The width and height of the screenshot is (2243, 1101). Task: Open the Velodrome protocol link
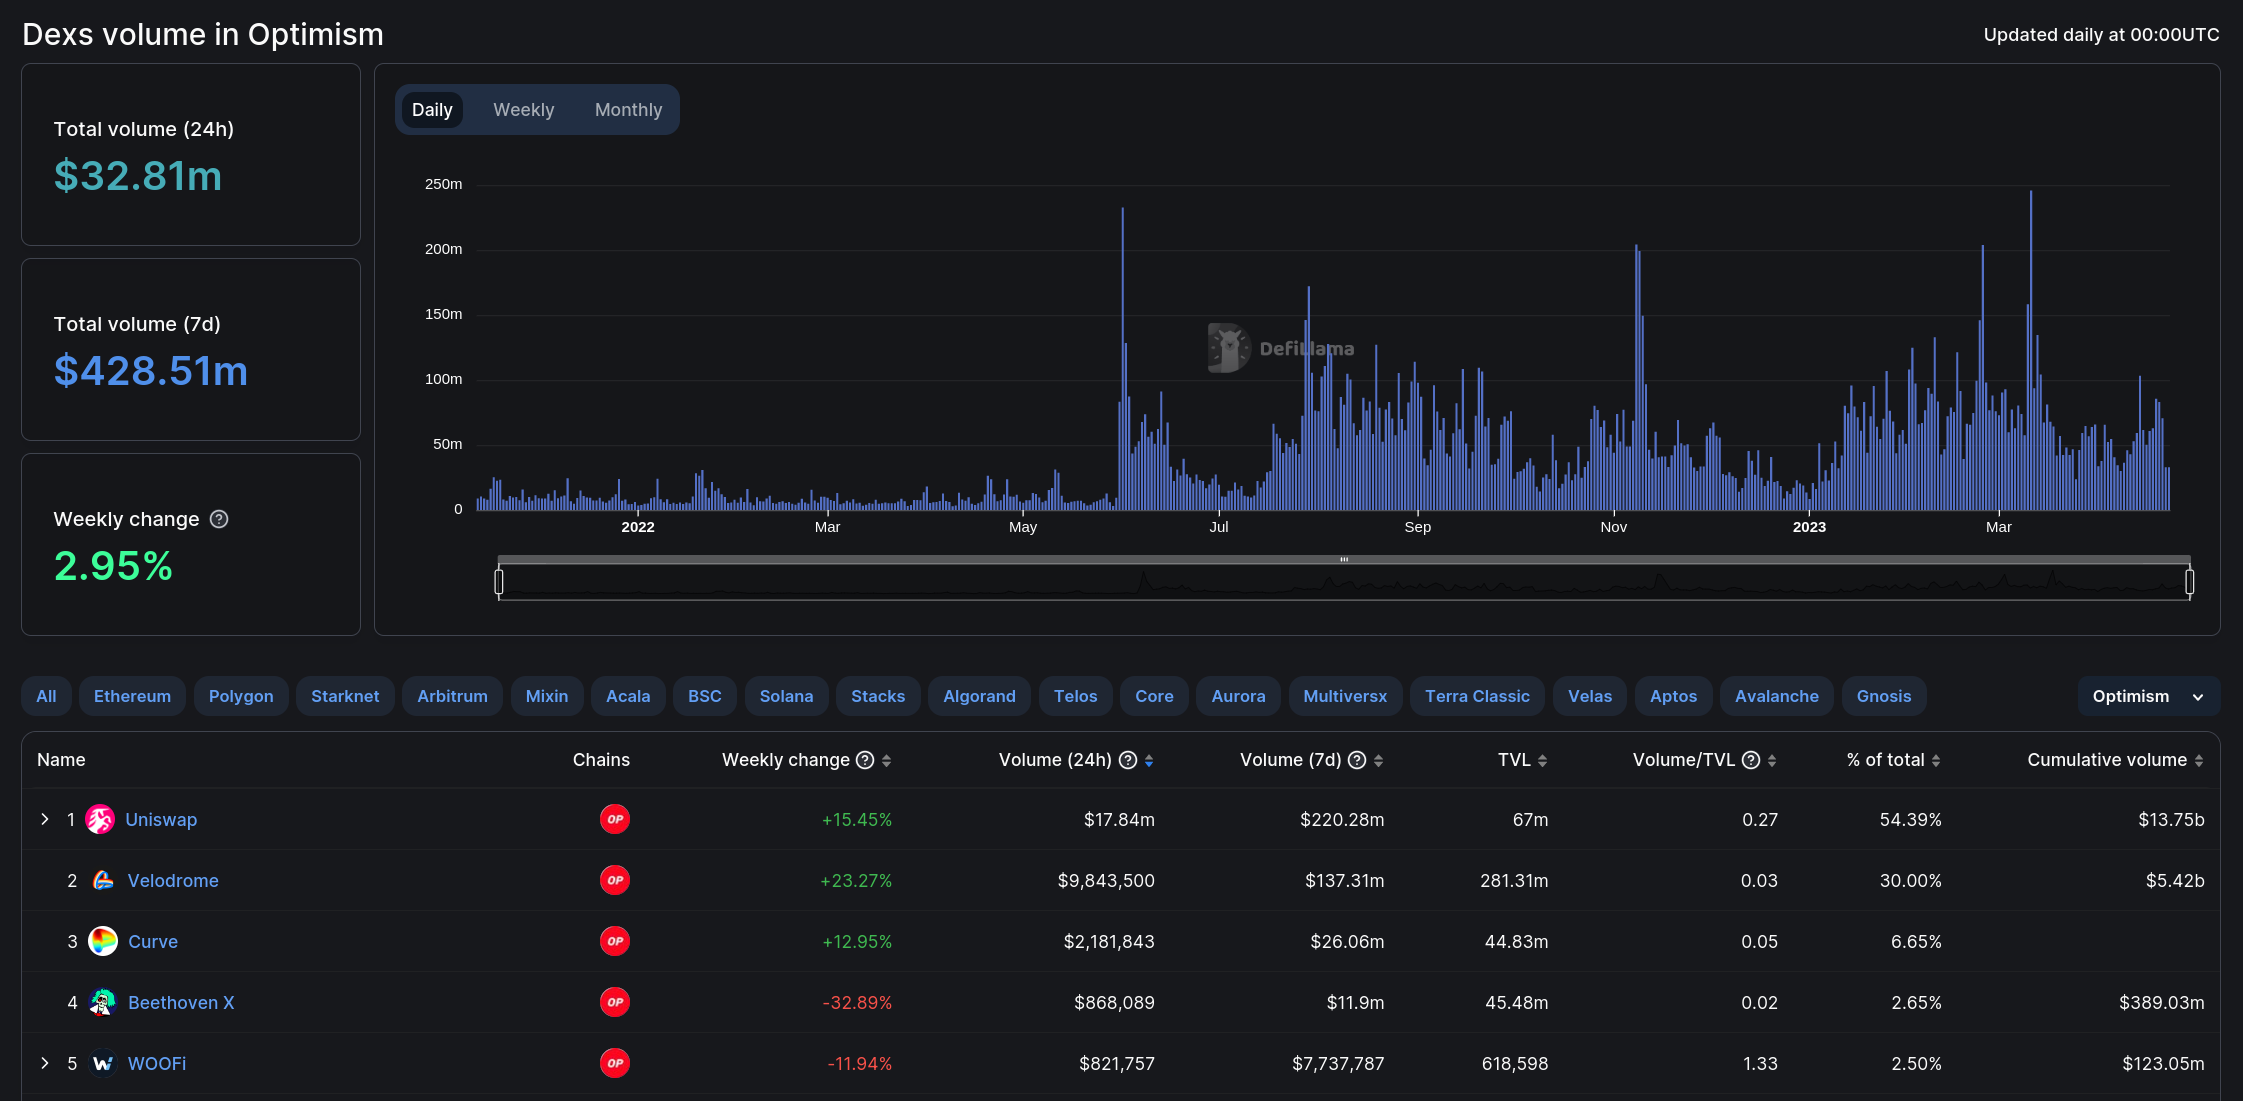[x=173, y=881]
